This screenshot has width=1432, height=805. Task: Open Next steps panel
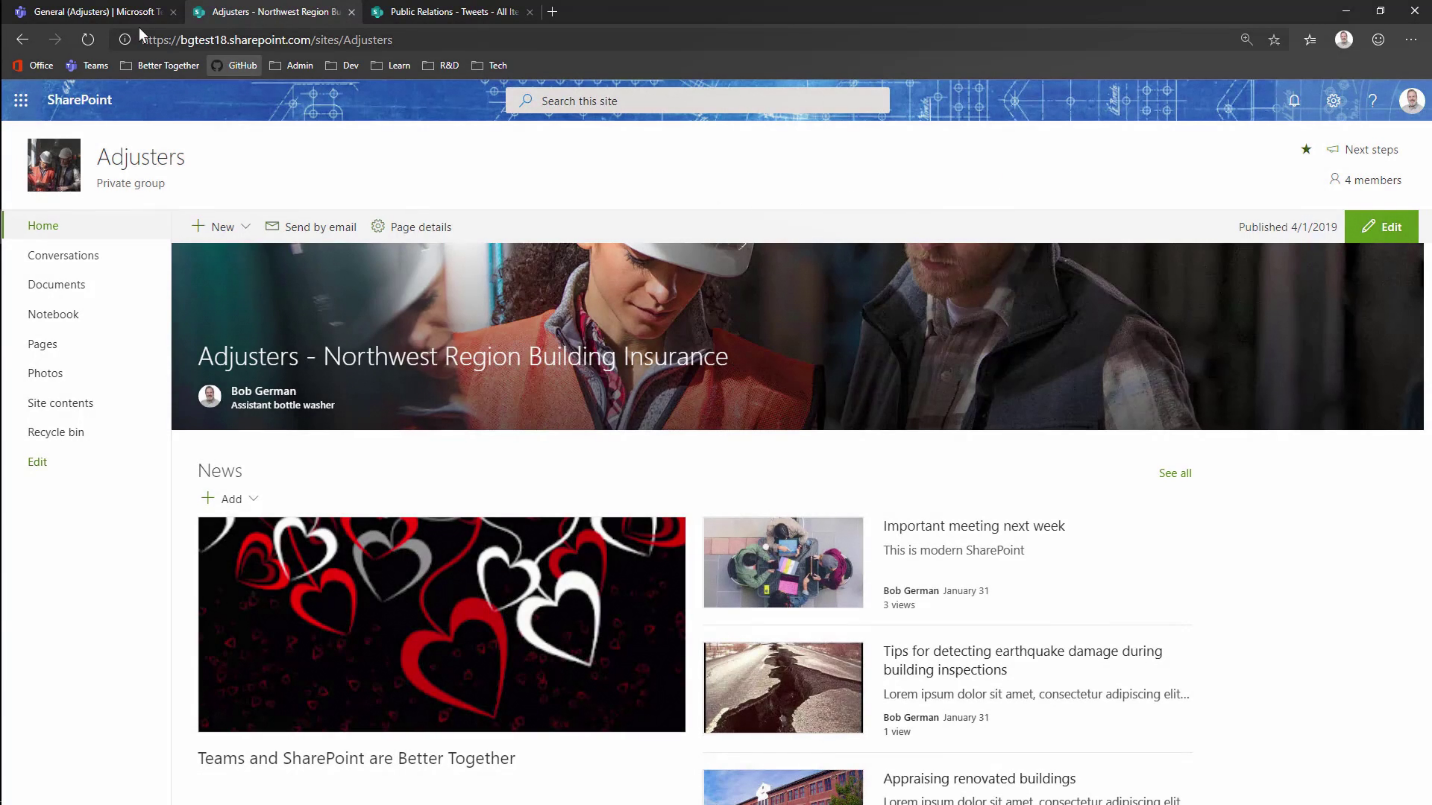tap(1362, 149)
